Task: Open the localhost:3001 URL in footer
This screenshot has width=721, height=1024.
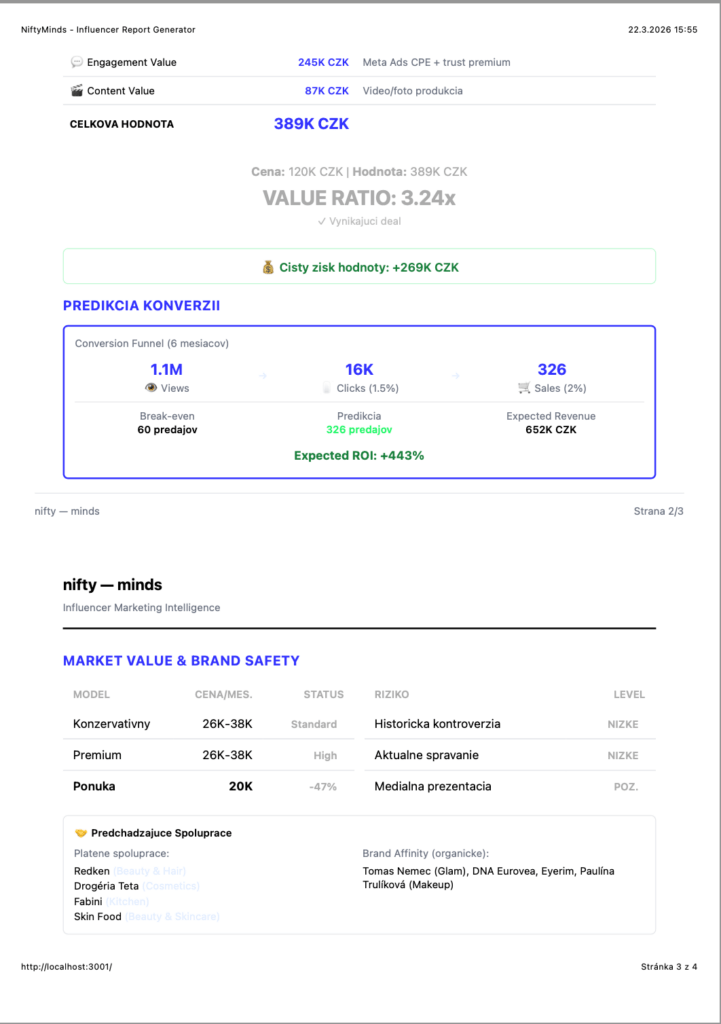Action: point(67,967)
